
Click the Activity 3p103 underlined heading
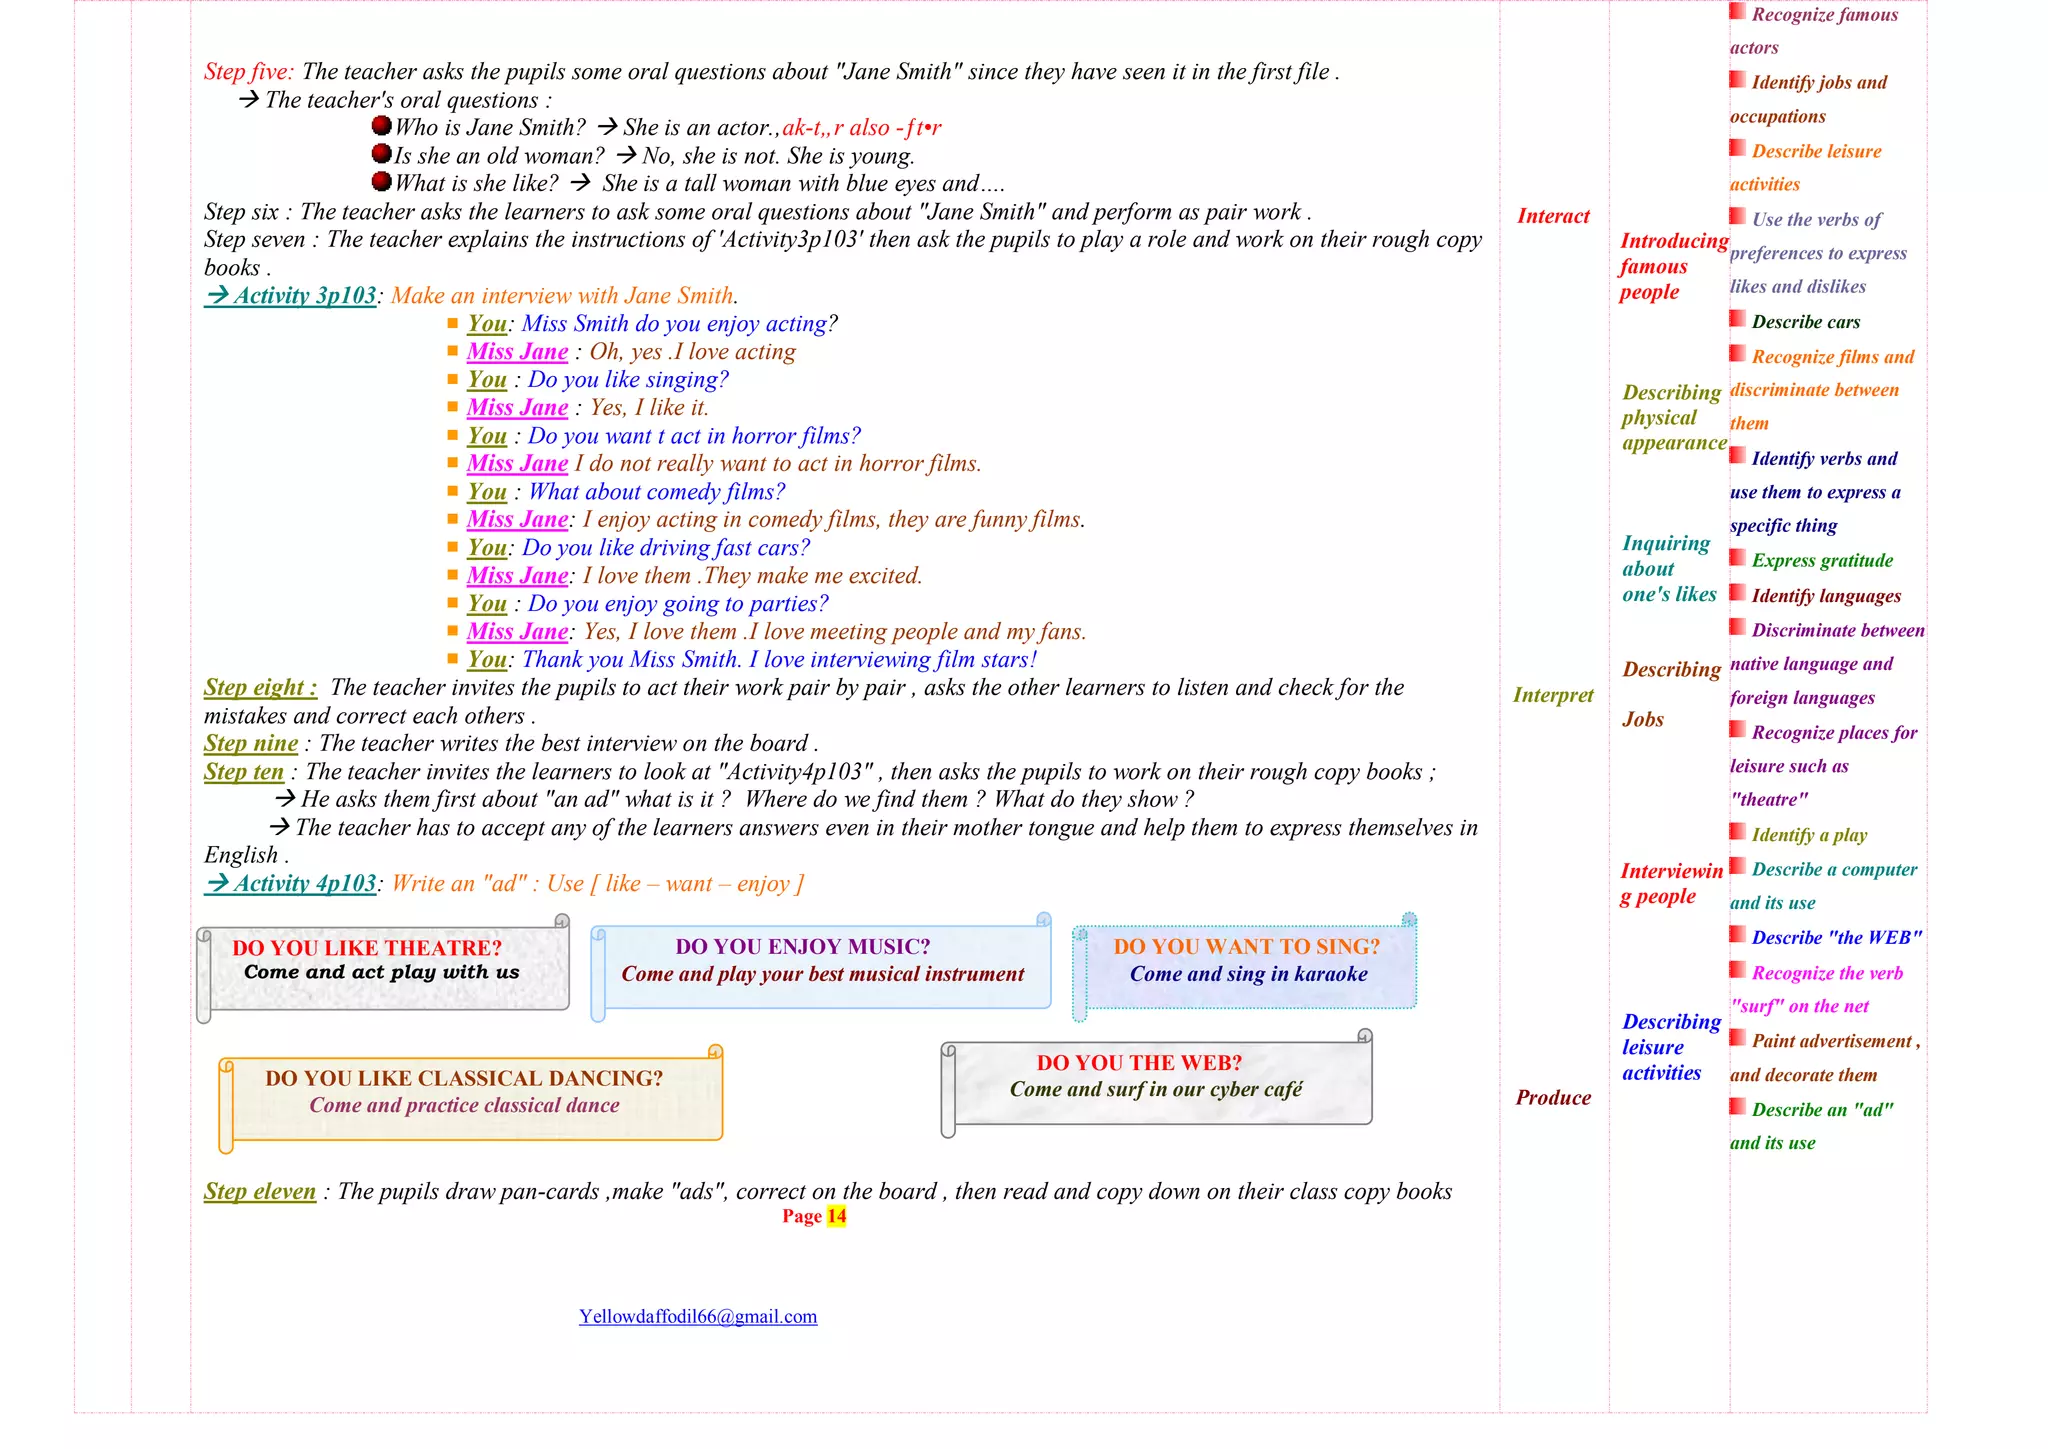click(x=290, y=296)
